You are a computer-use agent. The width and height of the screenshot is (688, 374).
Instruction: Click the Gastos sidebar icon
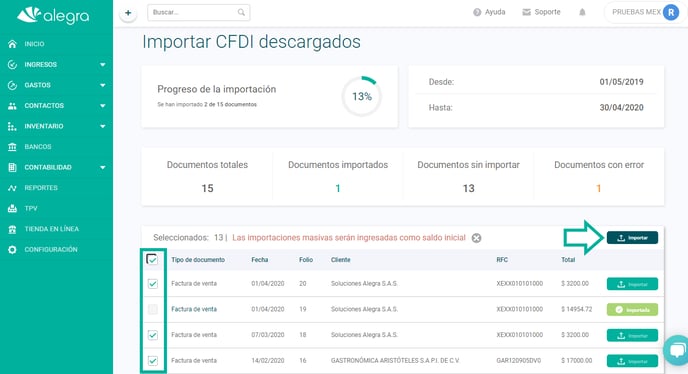tap(12, 85)
